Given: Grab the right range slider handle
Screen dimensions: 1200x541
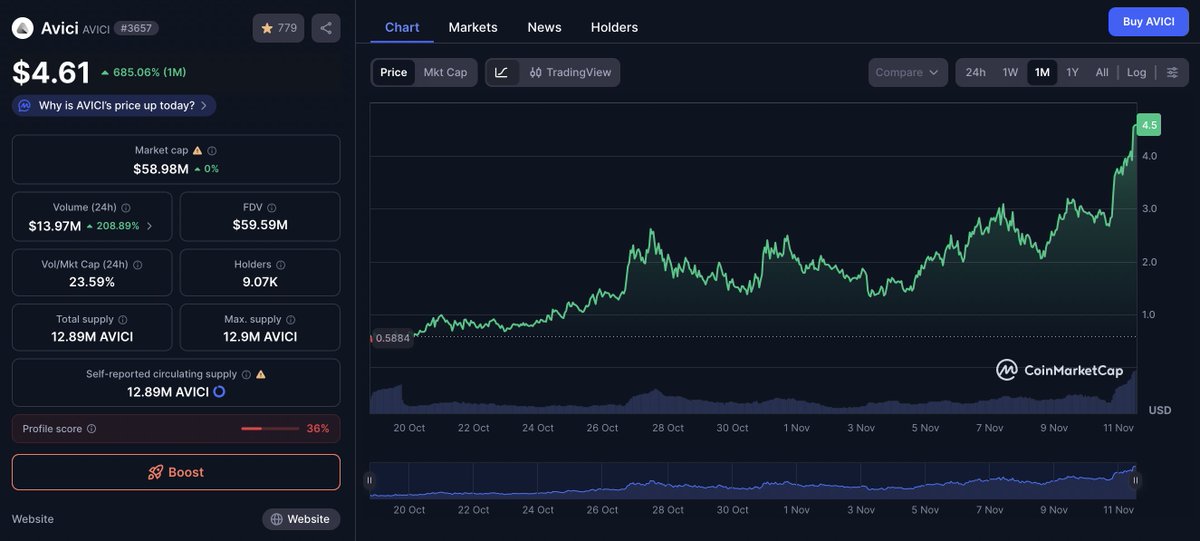Looking at the screenshot, I should [x=1135, y=480].
